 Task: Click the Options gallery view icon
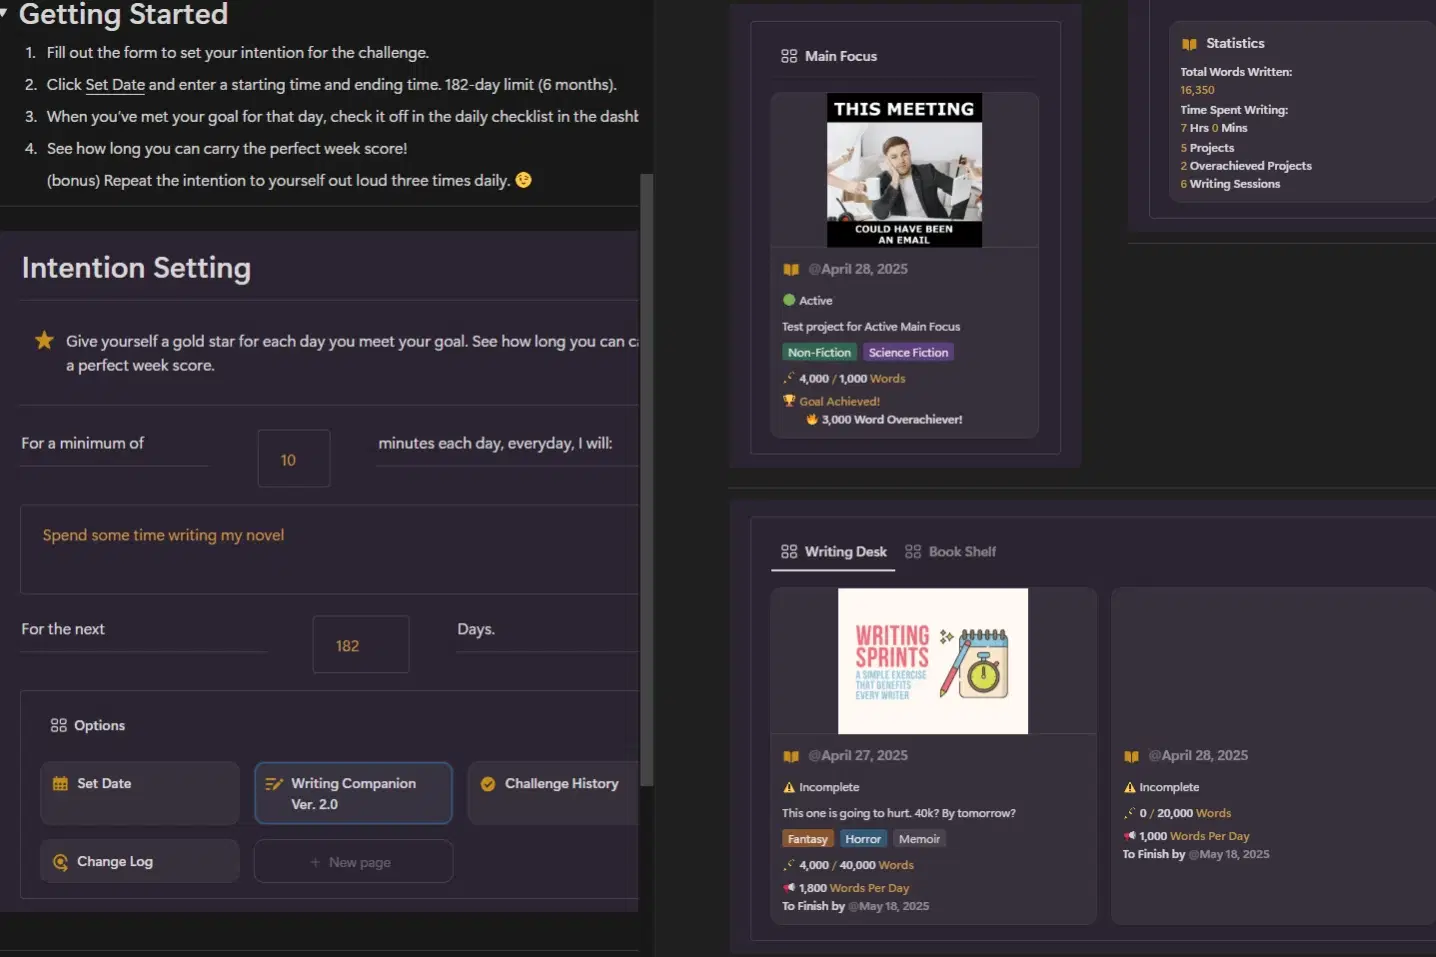click(59, 726)
